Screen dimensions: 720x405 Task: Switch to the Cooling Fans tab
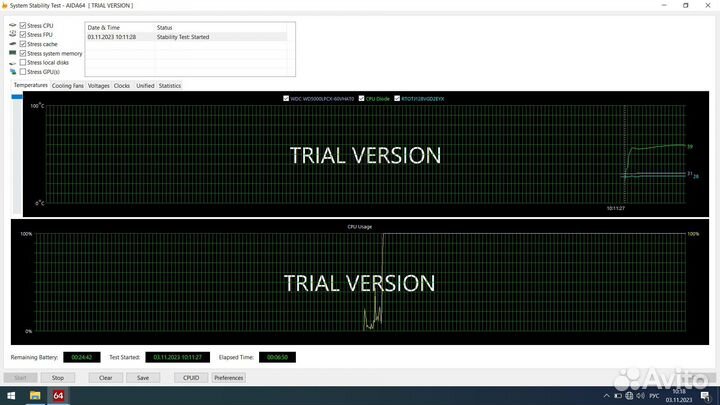[x=68, y=86]
